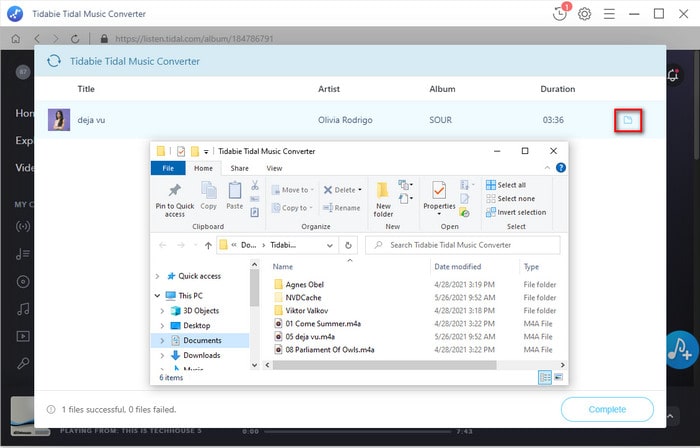Click the Complete button
Image resolution: width=700 pixels, height=448 pixels.
pos(607,409)
